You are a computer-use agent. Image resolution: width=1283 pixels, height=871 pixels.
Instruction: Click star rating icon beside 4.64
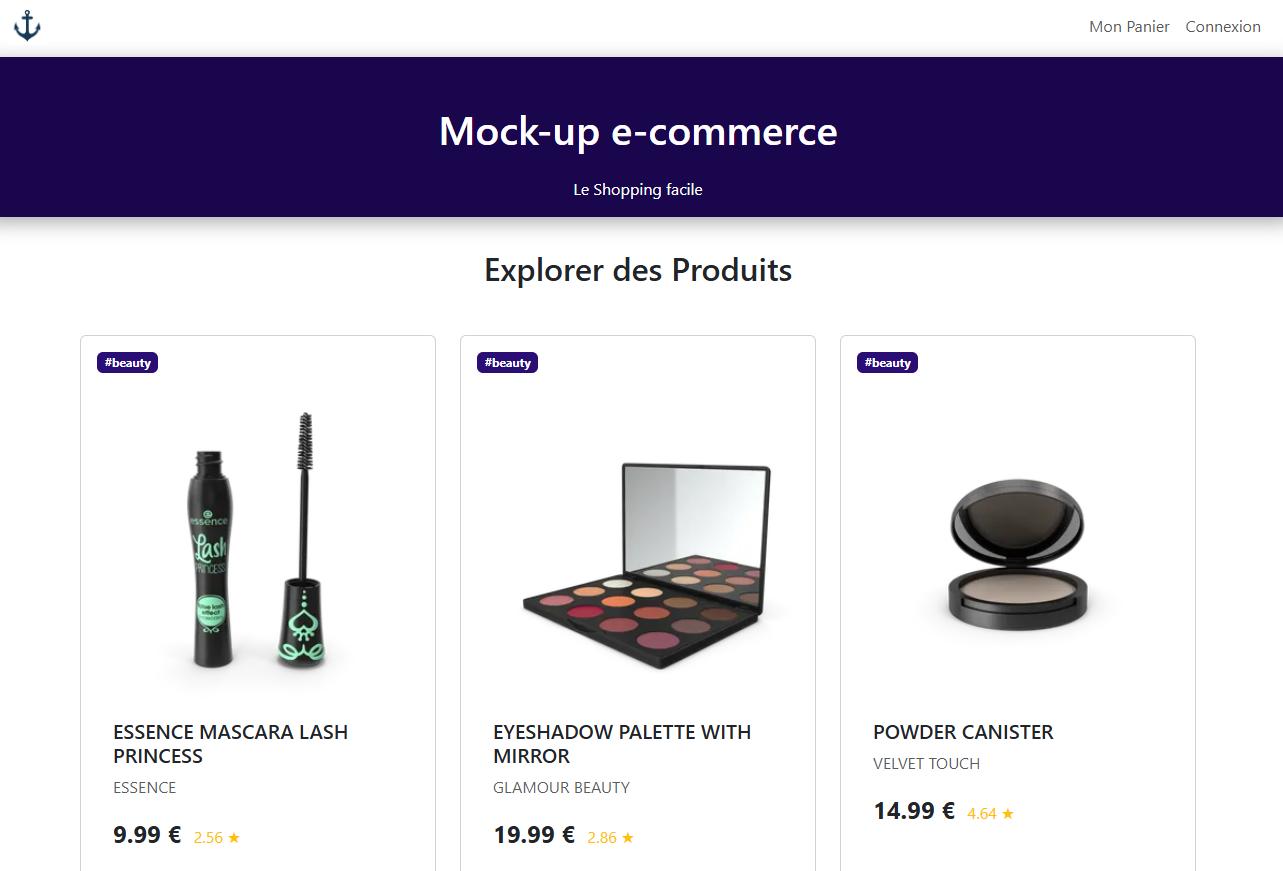pos(1008,814)
